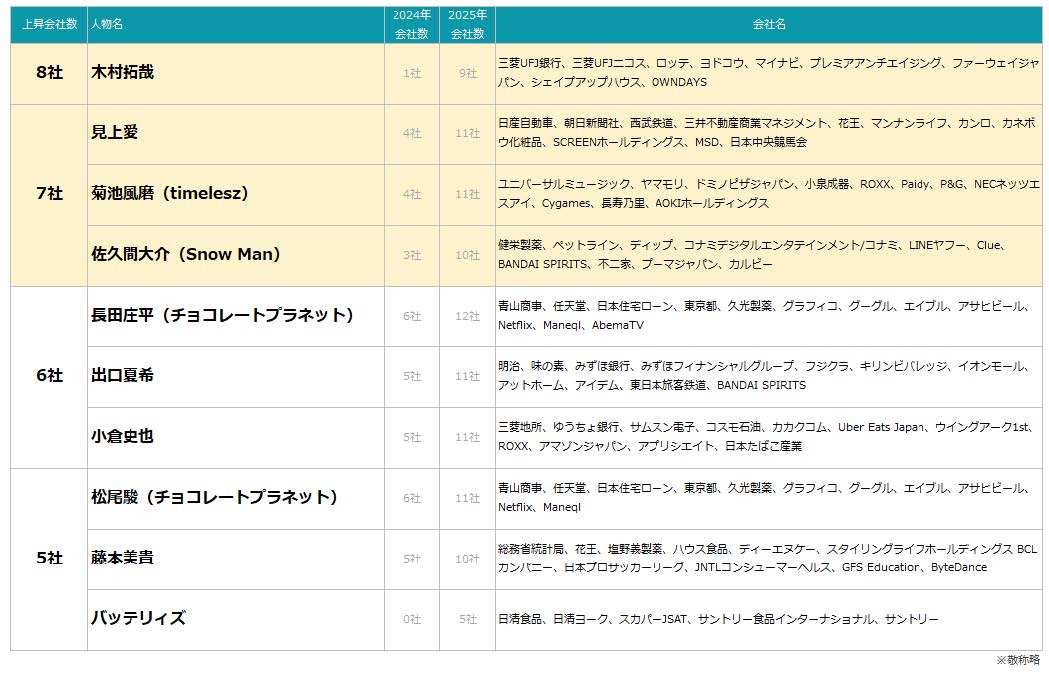Select the name 見上愛
The width and height of the screenshot is (1049, 675).
(115, 133)
